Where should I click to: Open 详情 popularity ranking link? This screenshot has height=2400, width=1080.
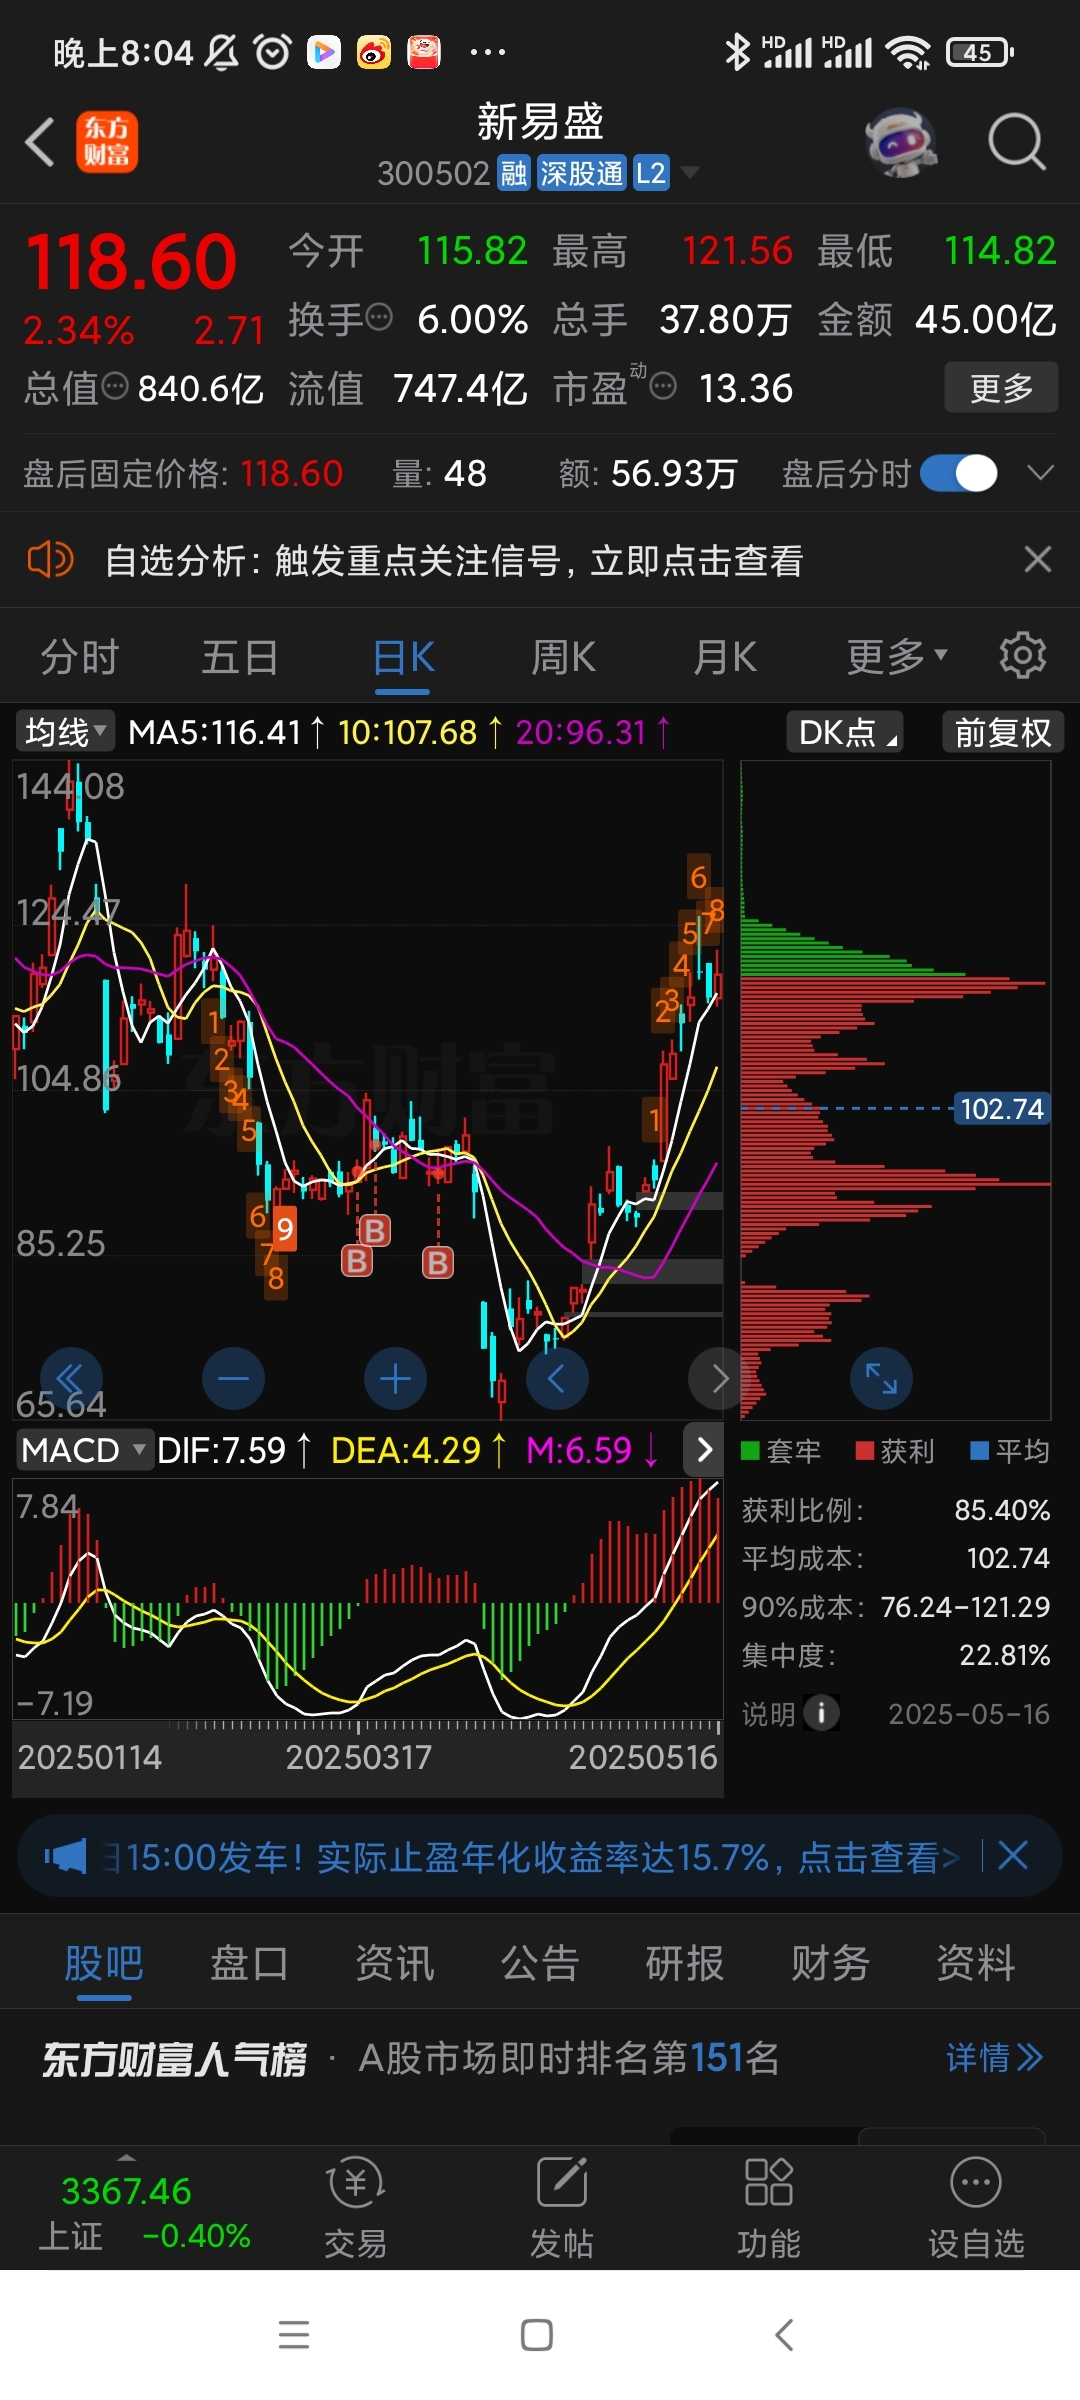995,2058
